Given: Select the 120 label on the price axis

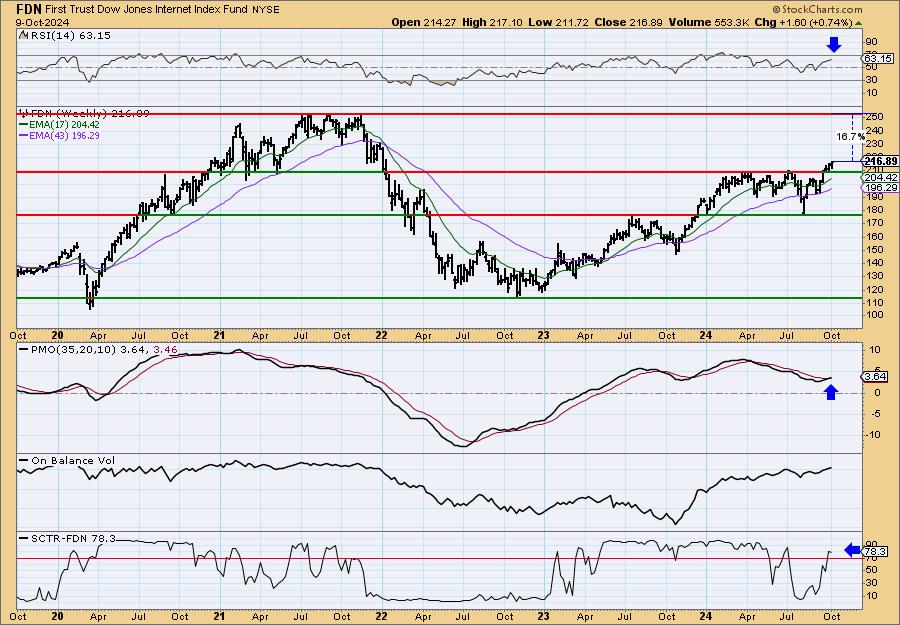Looking at the screenshot, I should (x=875, y=289).
